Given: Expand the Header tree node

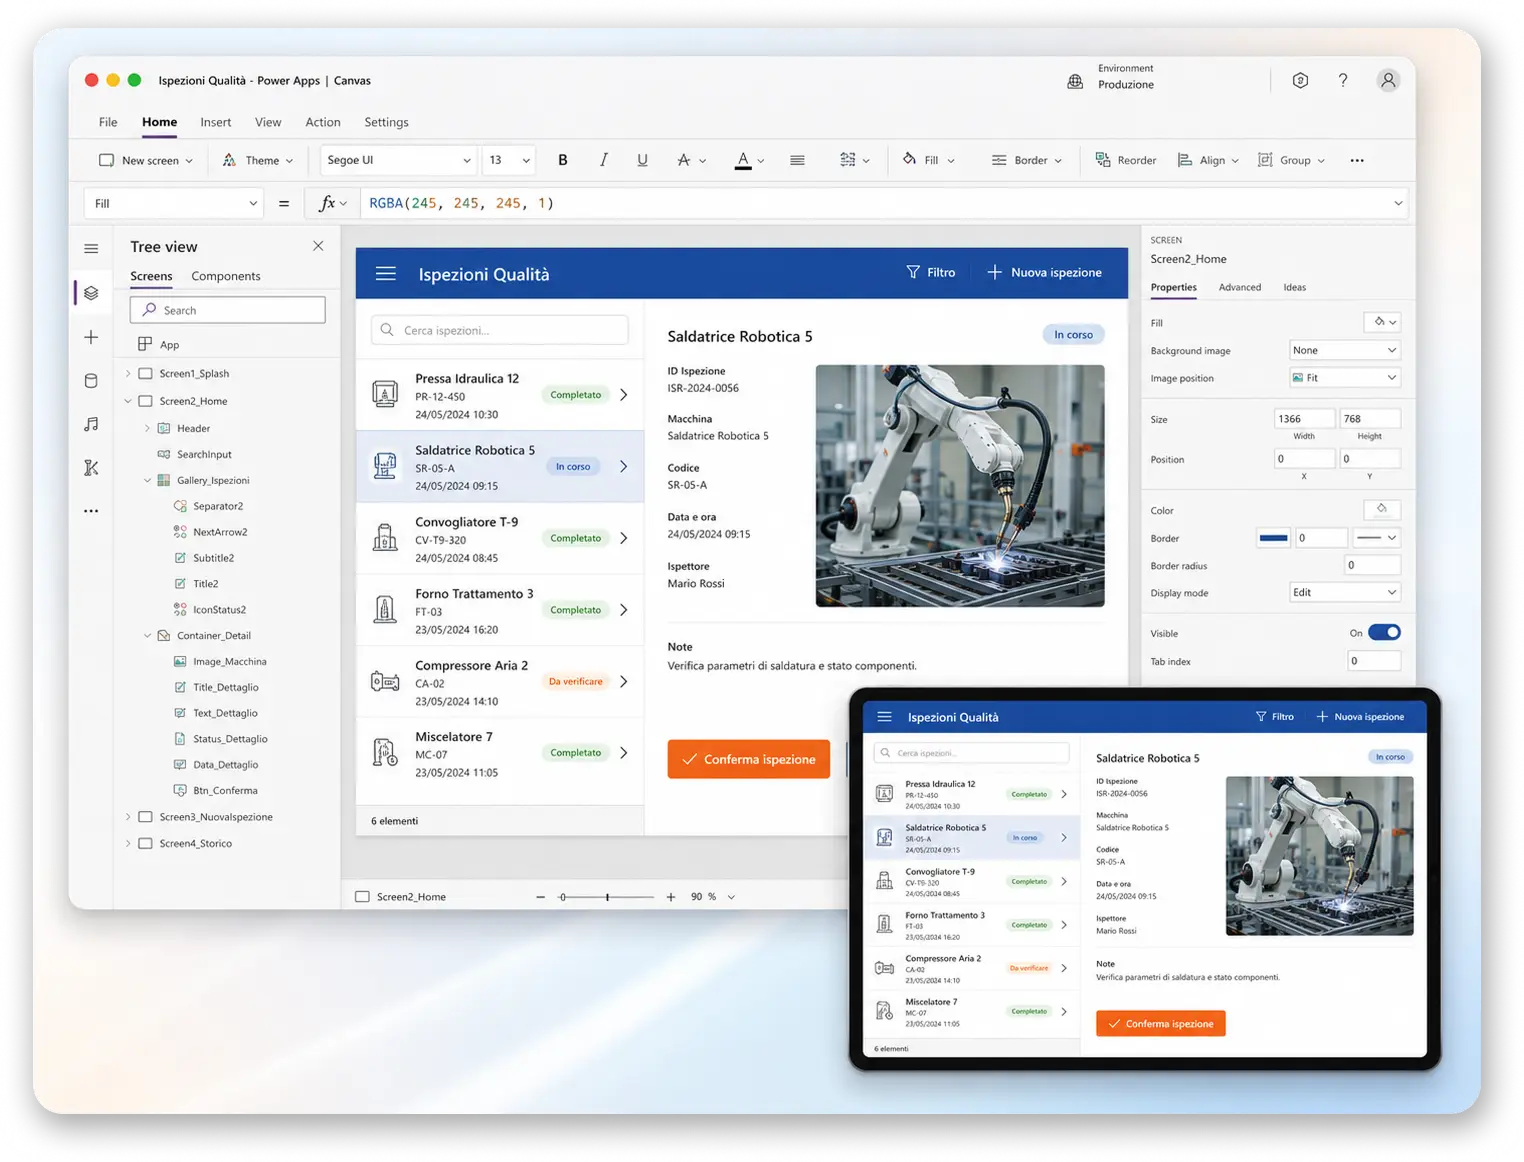Looking at the screenshot, I should [147, 428].
